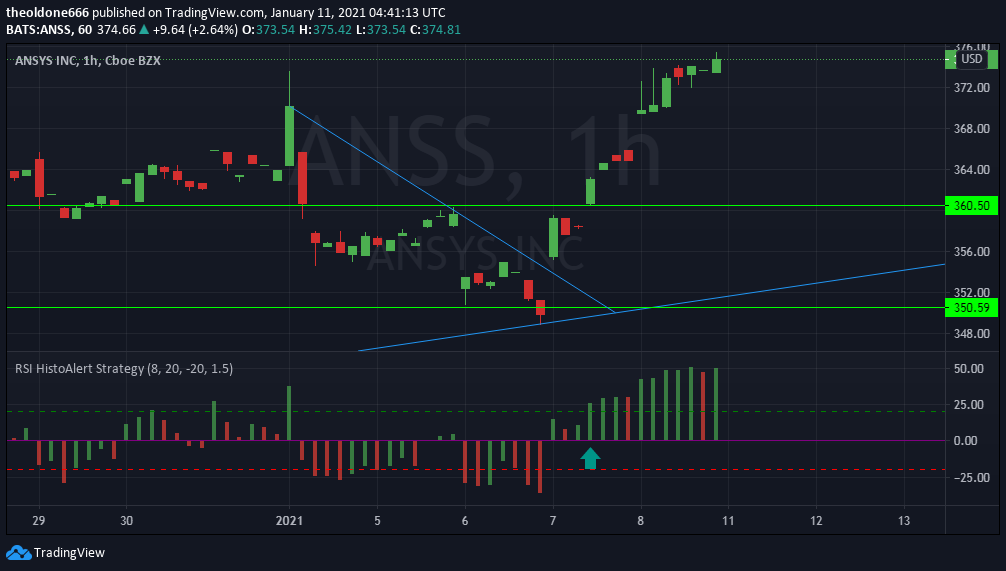Click the 13 date axis label

click(903, 520)
